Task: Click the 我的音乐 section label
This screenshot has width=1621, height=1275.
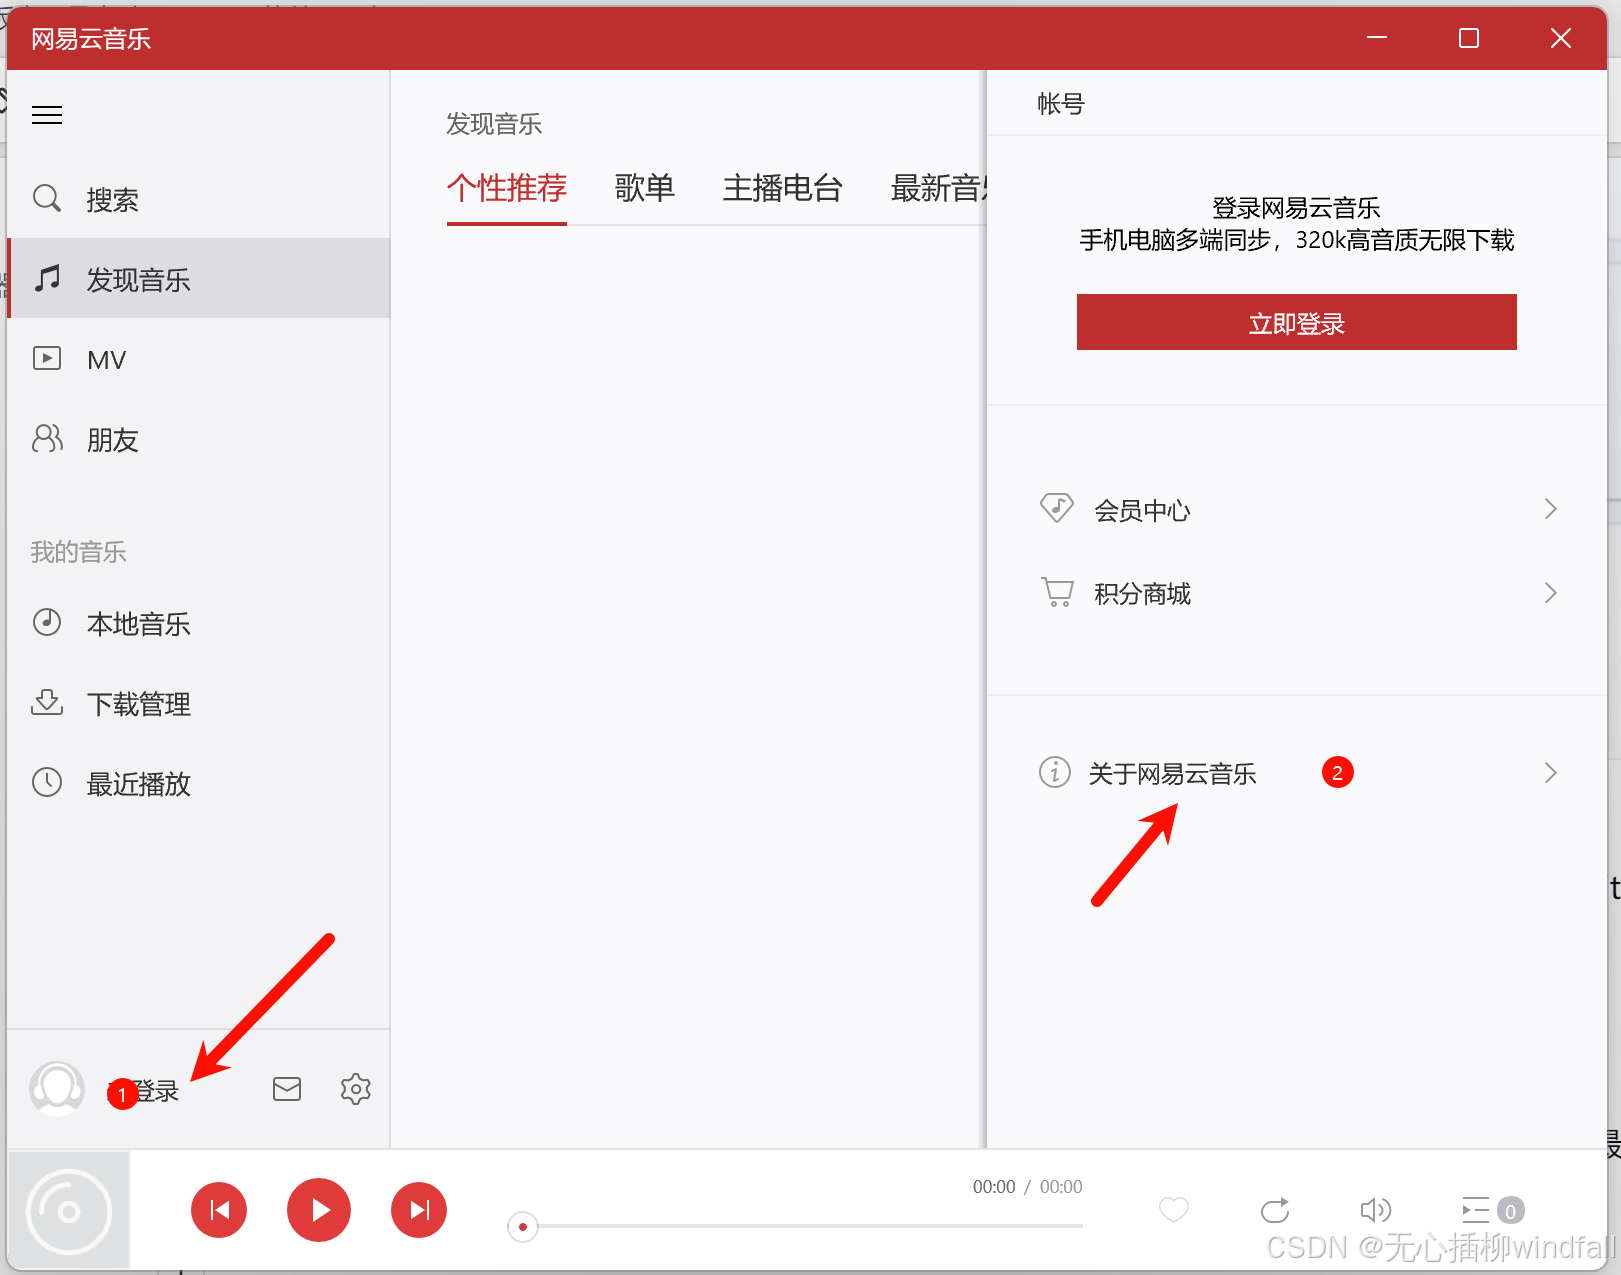Action: pyautogui.click(x=78, y=552)
